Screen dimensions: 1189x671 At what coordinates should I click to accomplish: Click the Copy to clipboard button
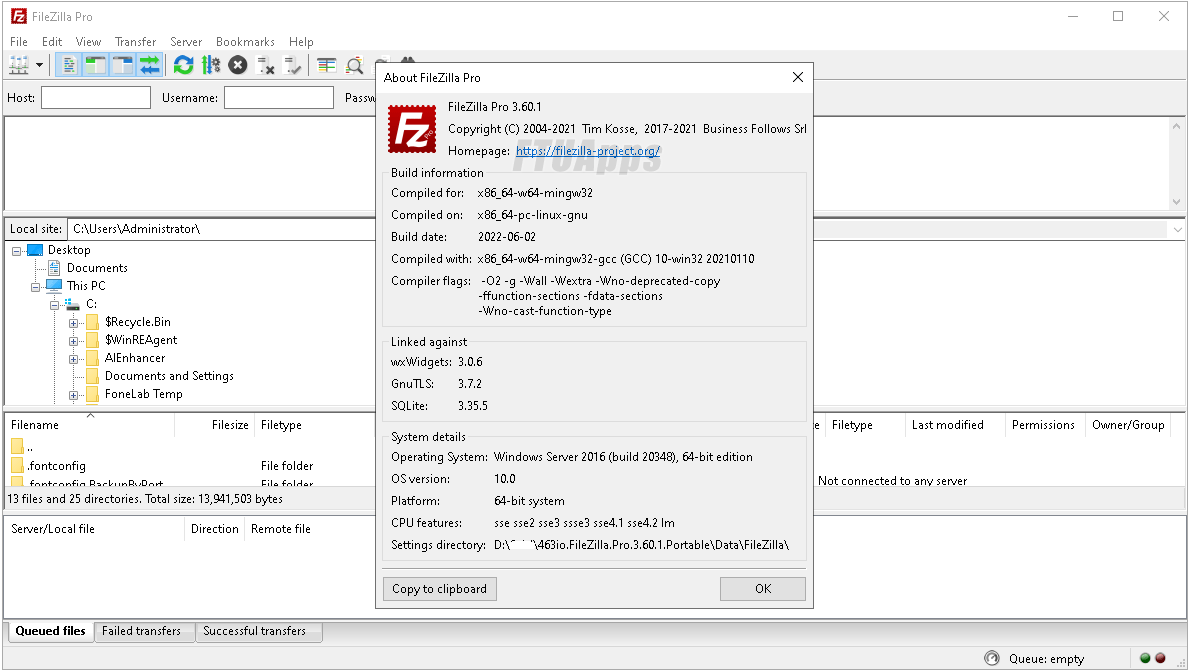point(440,589)
